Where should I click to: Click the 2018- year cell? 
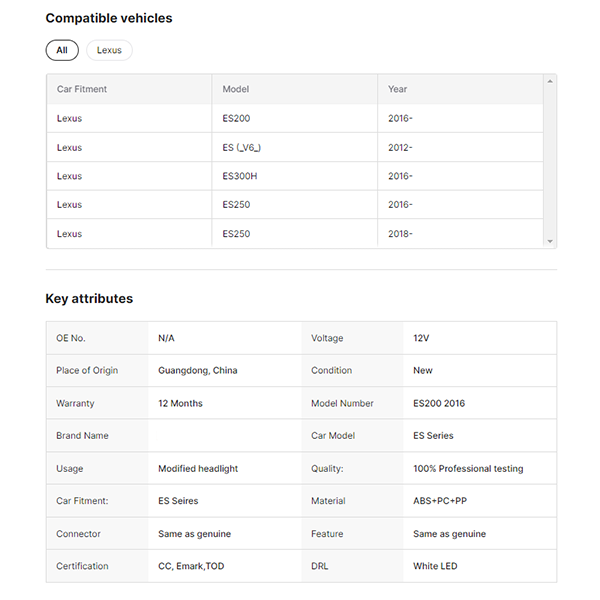pyautogui.click(x=401, y=234)
